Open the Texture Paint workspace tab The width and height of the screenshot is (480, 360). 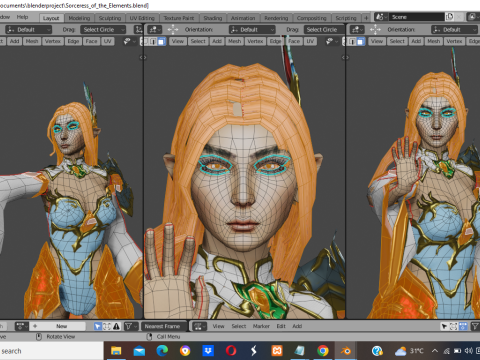(x=179, y=18)
